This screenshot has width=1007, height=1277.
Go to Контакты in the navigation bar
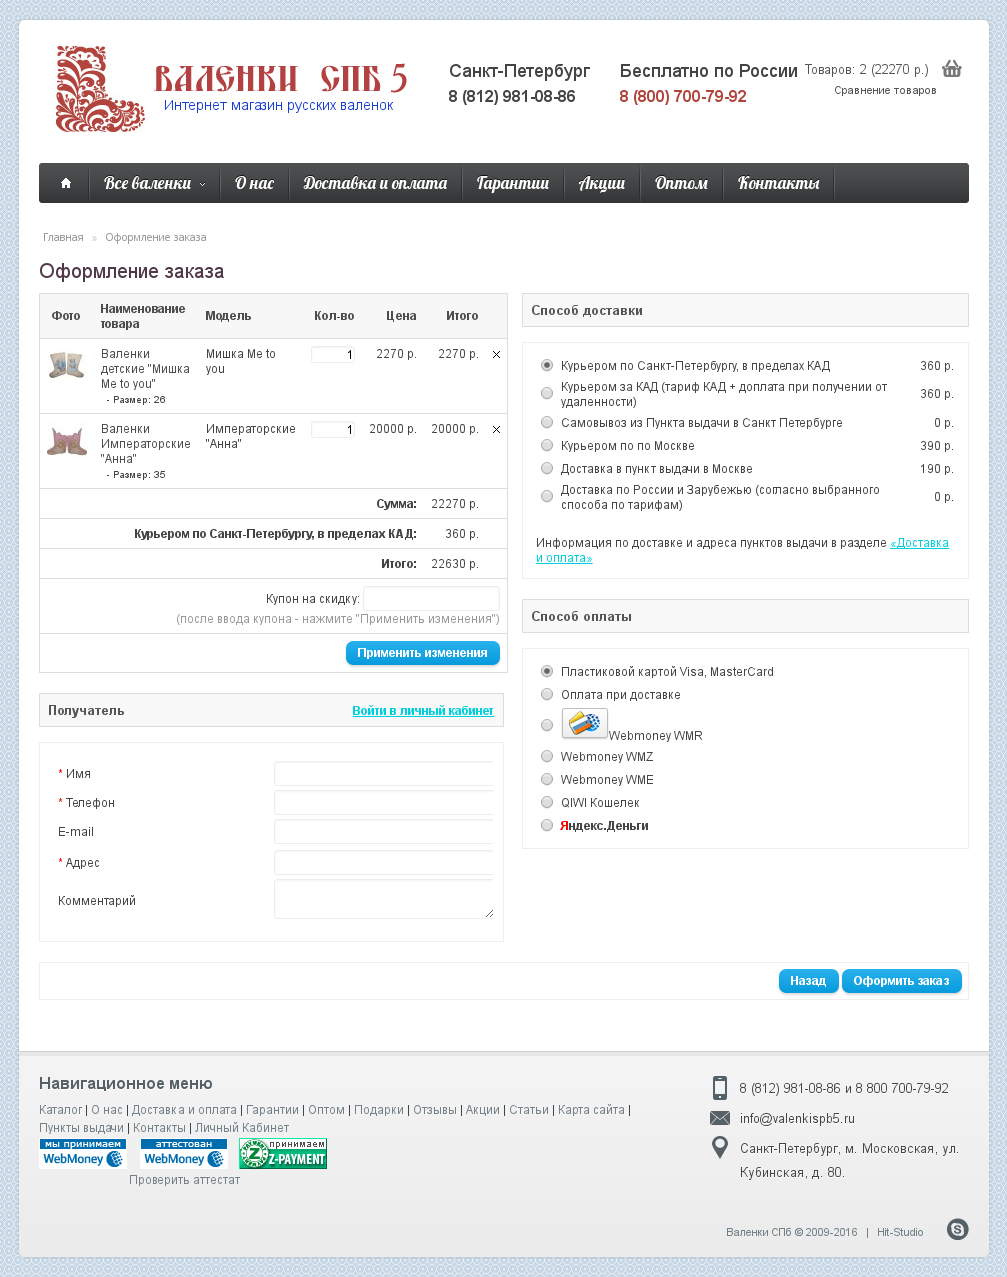(778, 183)
